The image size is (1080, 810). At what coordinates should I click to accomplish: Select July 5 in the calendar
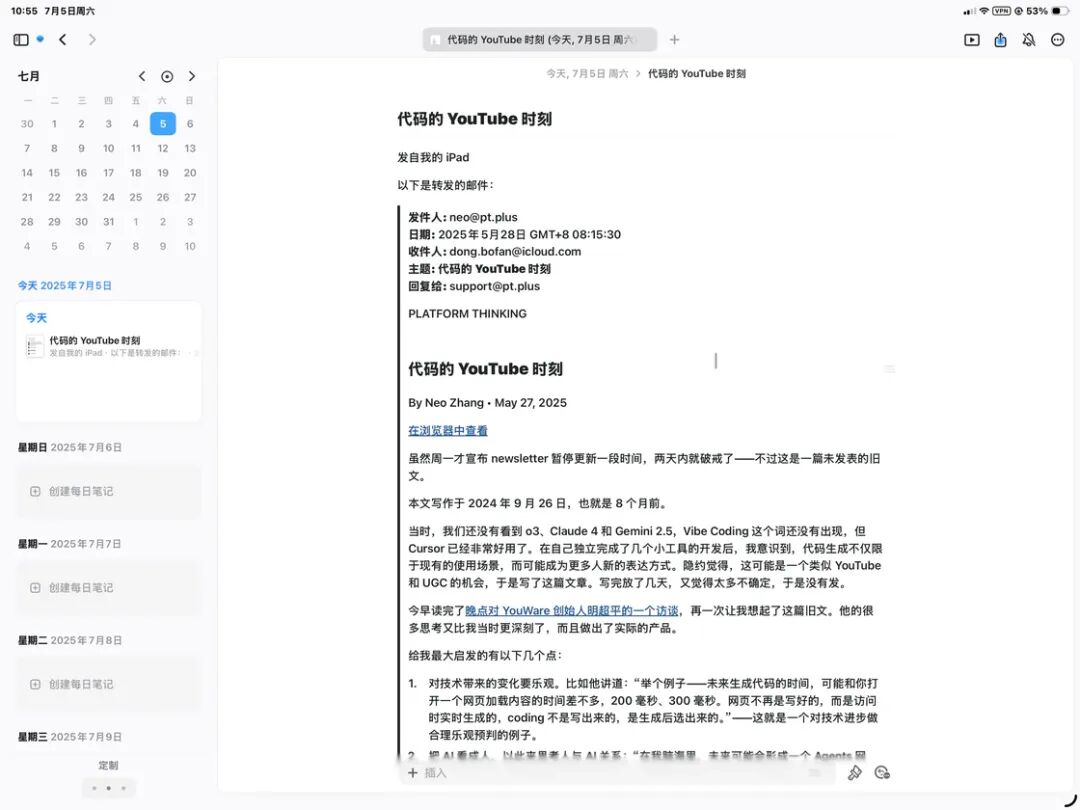(x=163, y=124)
